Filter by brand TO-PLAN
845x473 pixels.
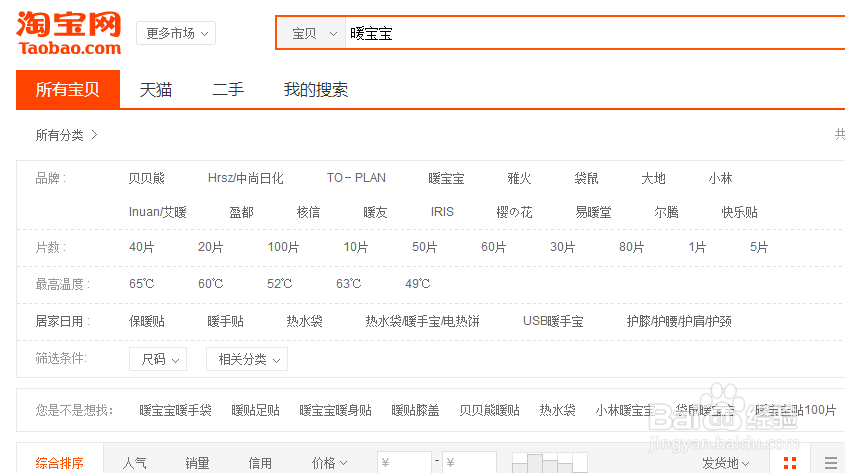pyautogui.click(x=356, y=178)
